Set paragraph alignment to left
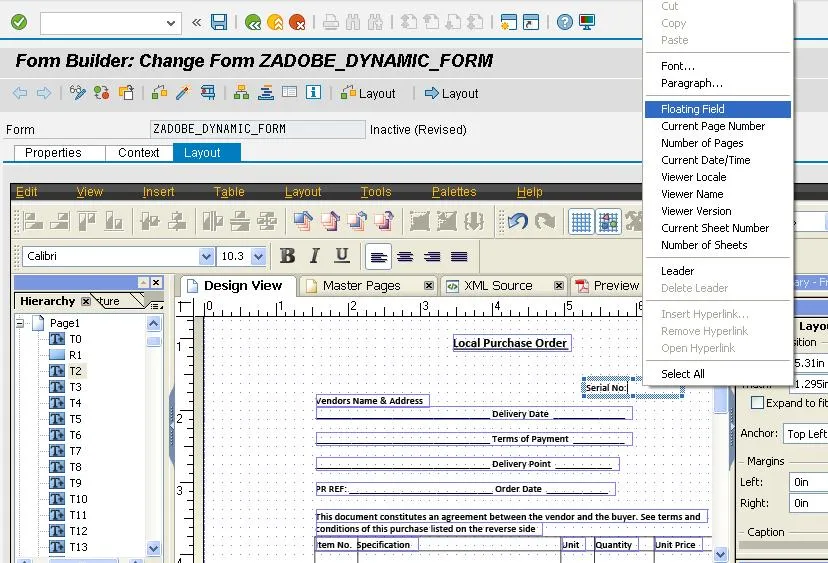 coord(378,257)
